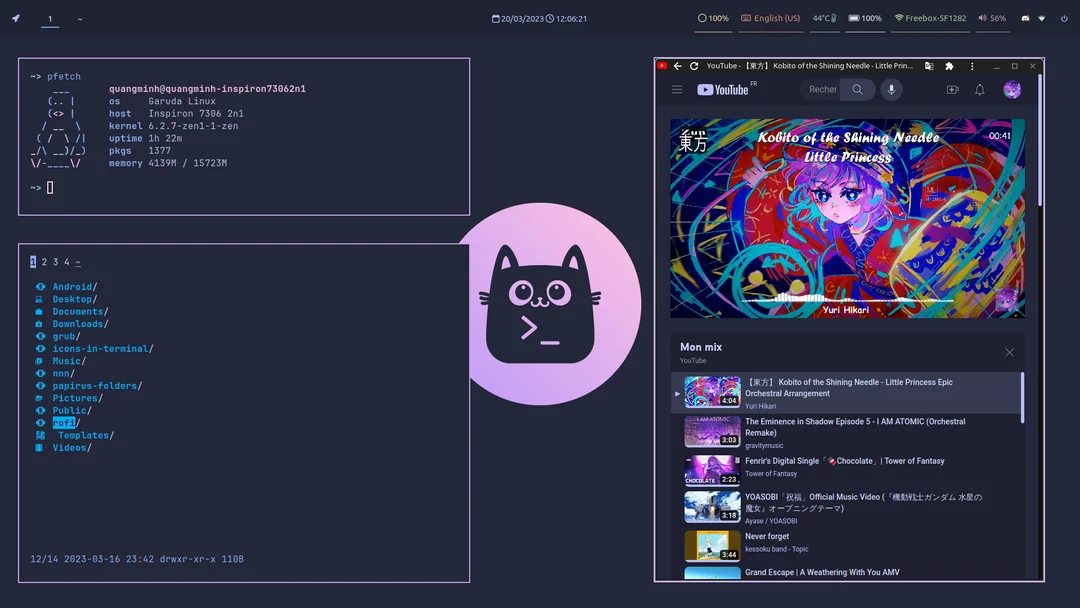1080x608 pixels.
Task: Start a voice search with the microphone icon
Action: (891, 89)
